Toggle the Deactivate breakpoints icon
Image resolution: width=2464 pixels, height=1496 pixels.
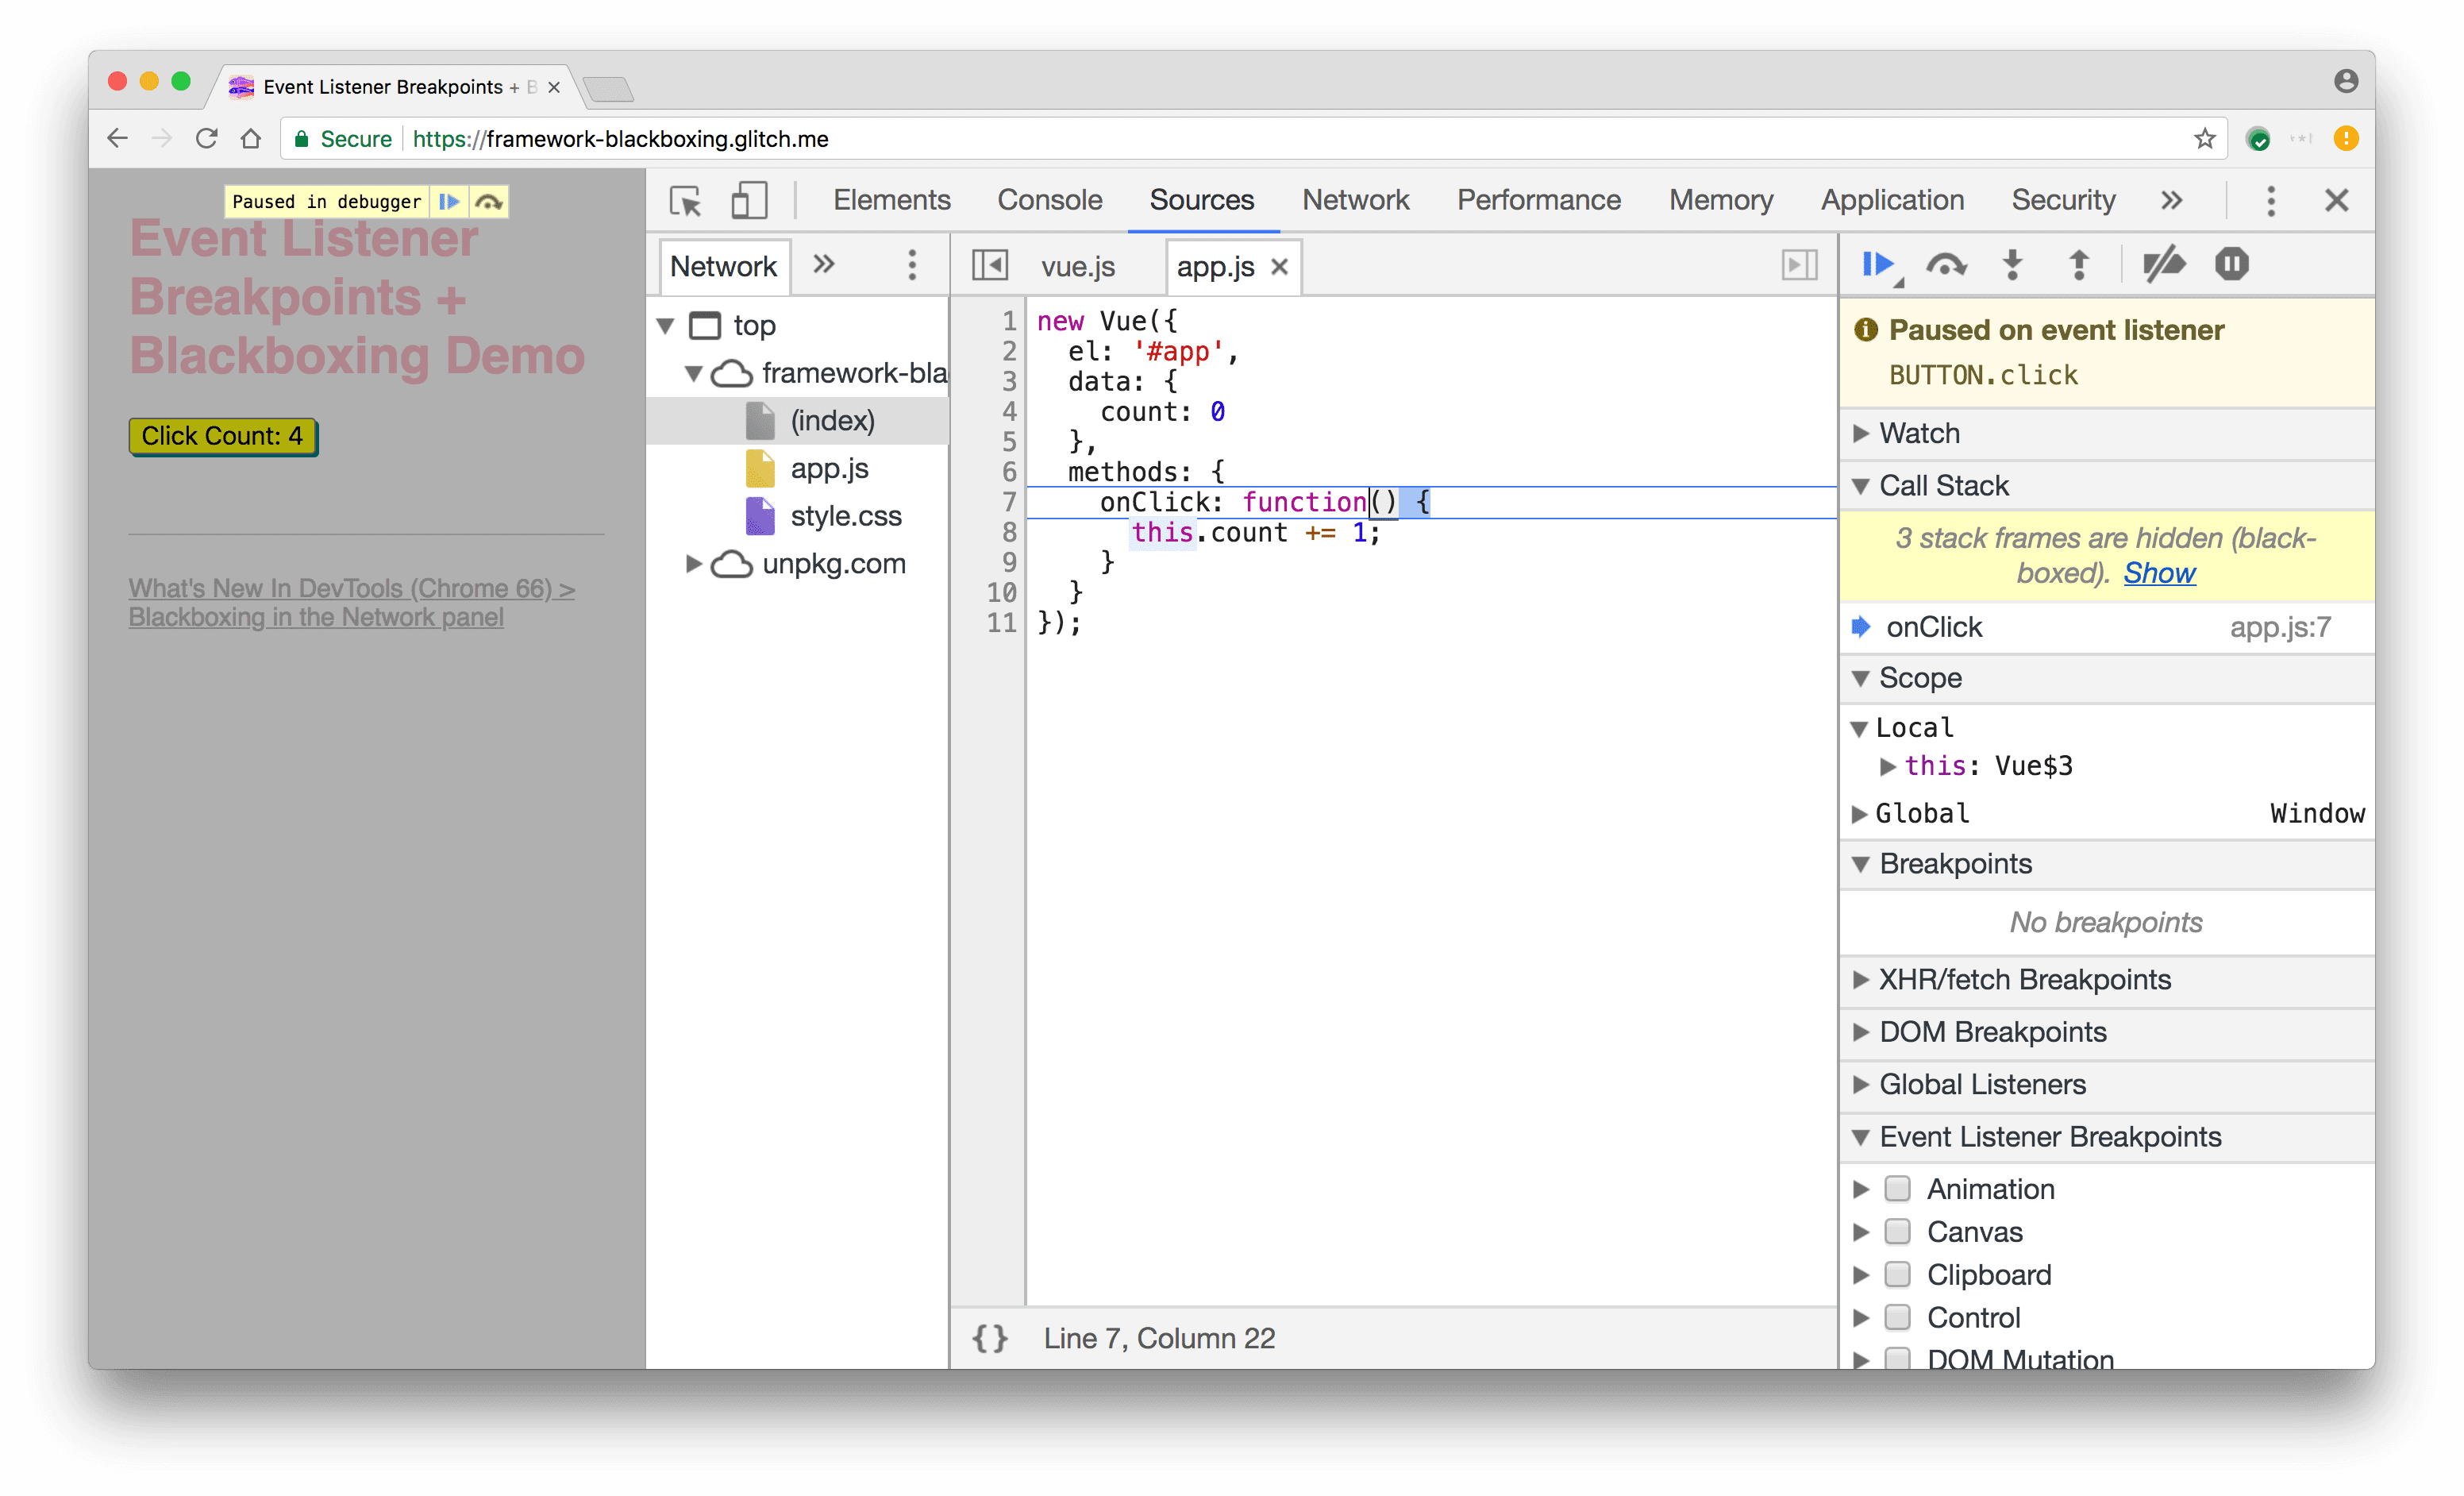pos(2165,268)
